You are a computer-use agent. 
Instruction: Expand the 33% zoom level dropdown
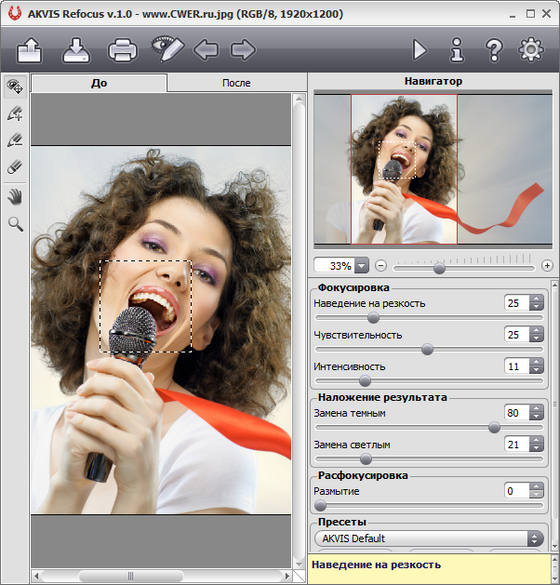(361, 266)
